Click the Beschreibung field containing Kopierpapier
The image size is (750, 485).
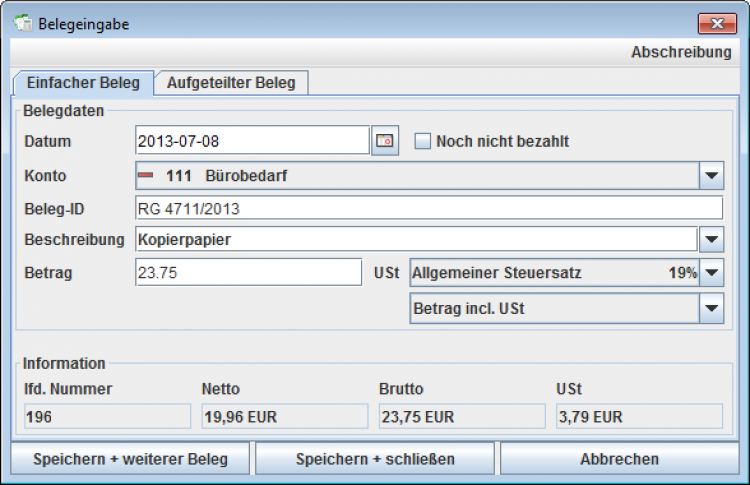click(x=415, y=240)
